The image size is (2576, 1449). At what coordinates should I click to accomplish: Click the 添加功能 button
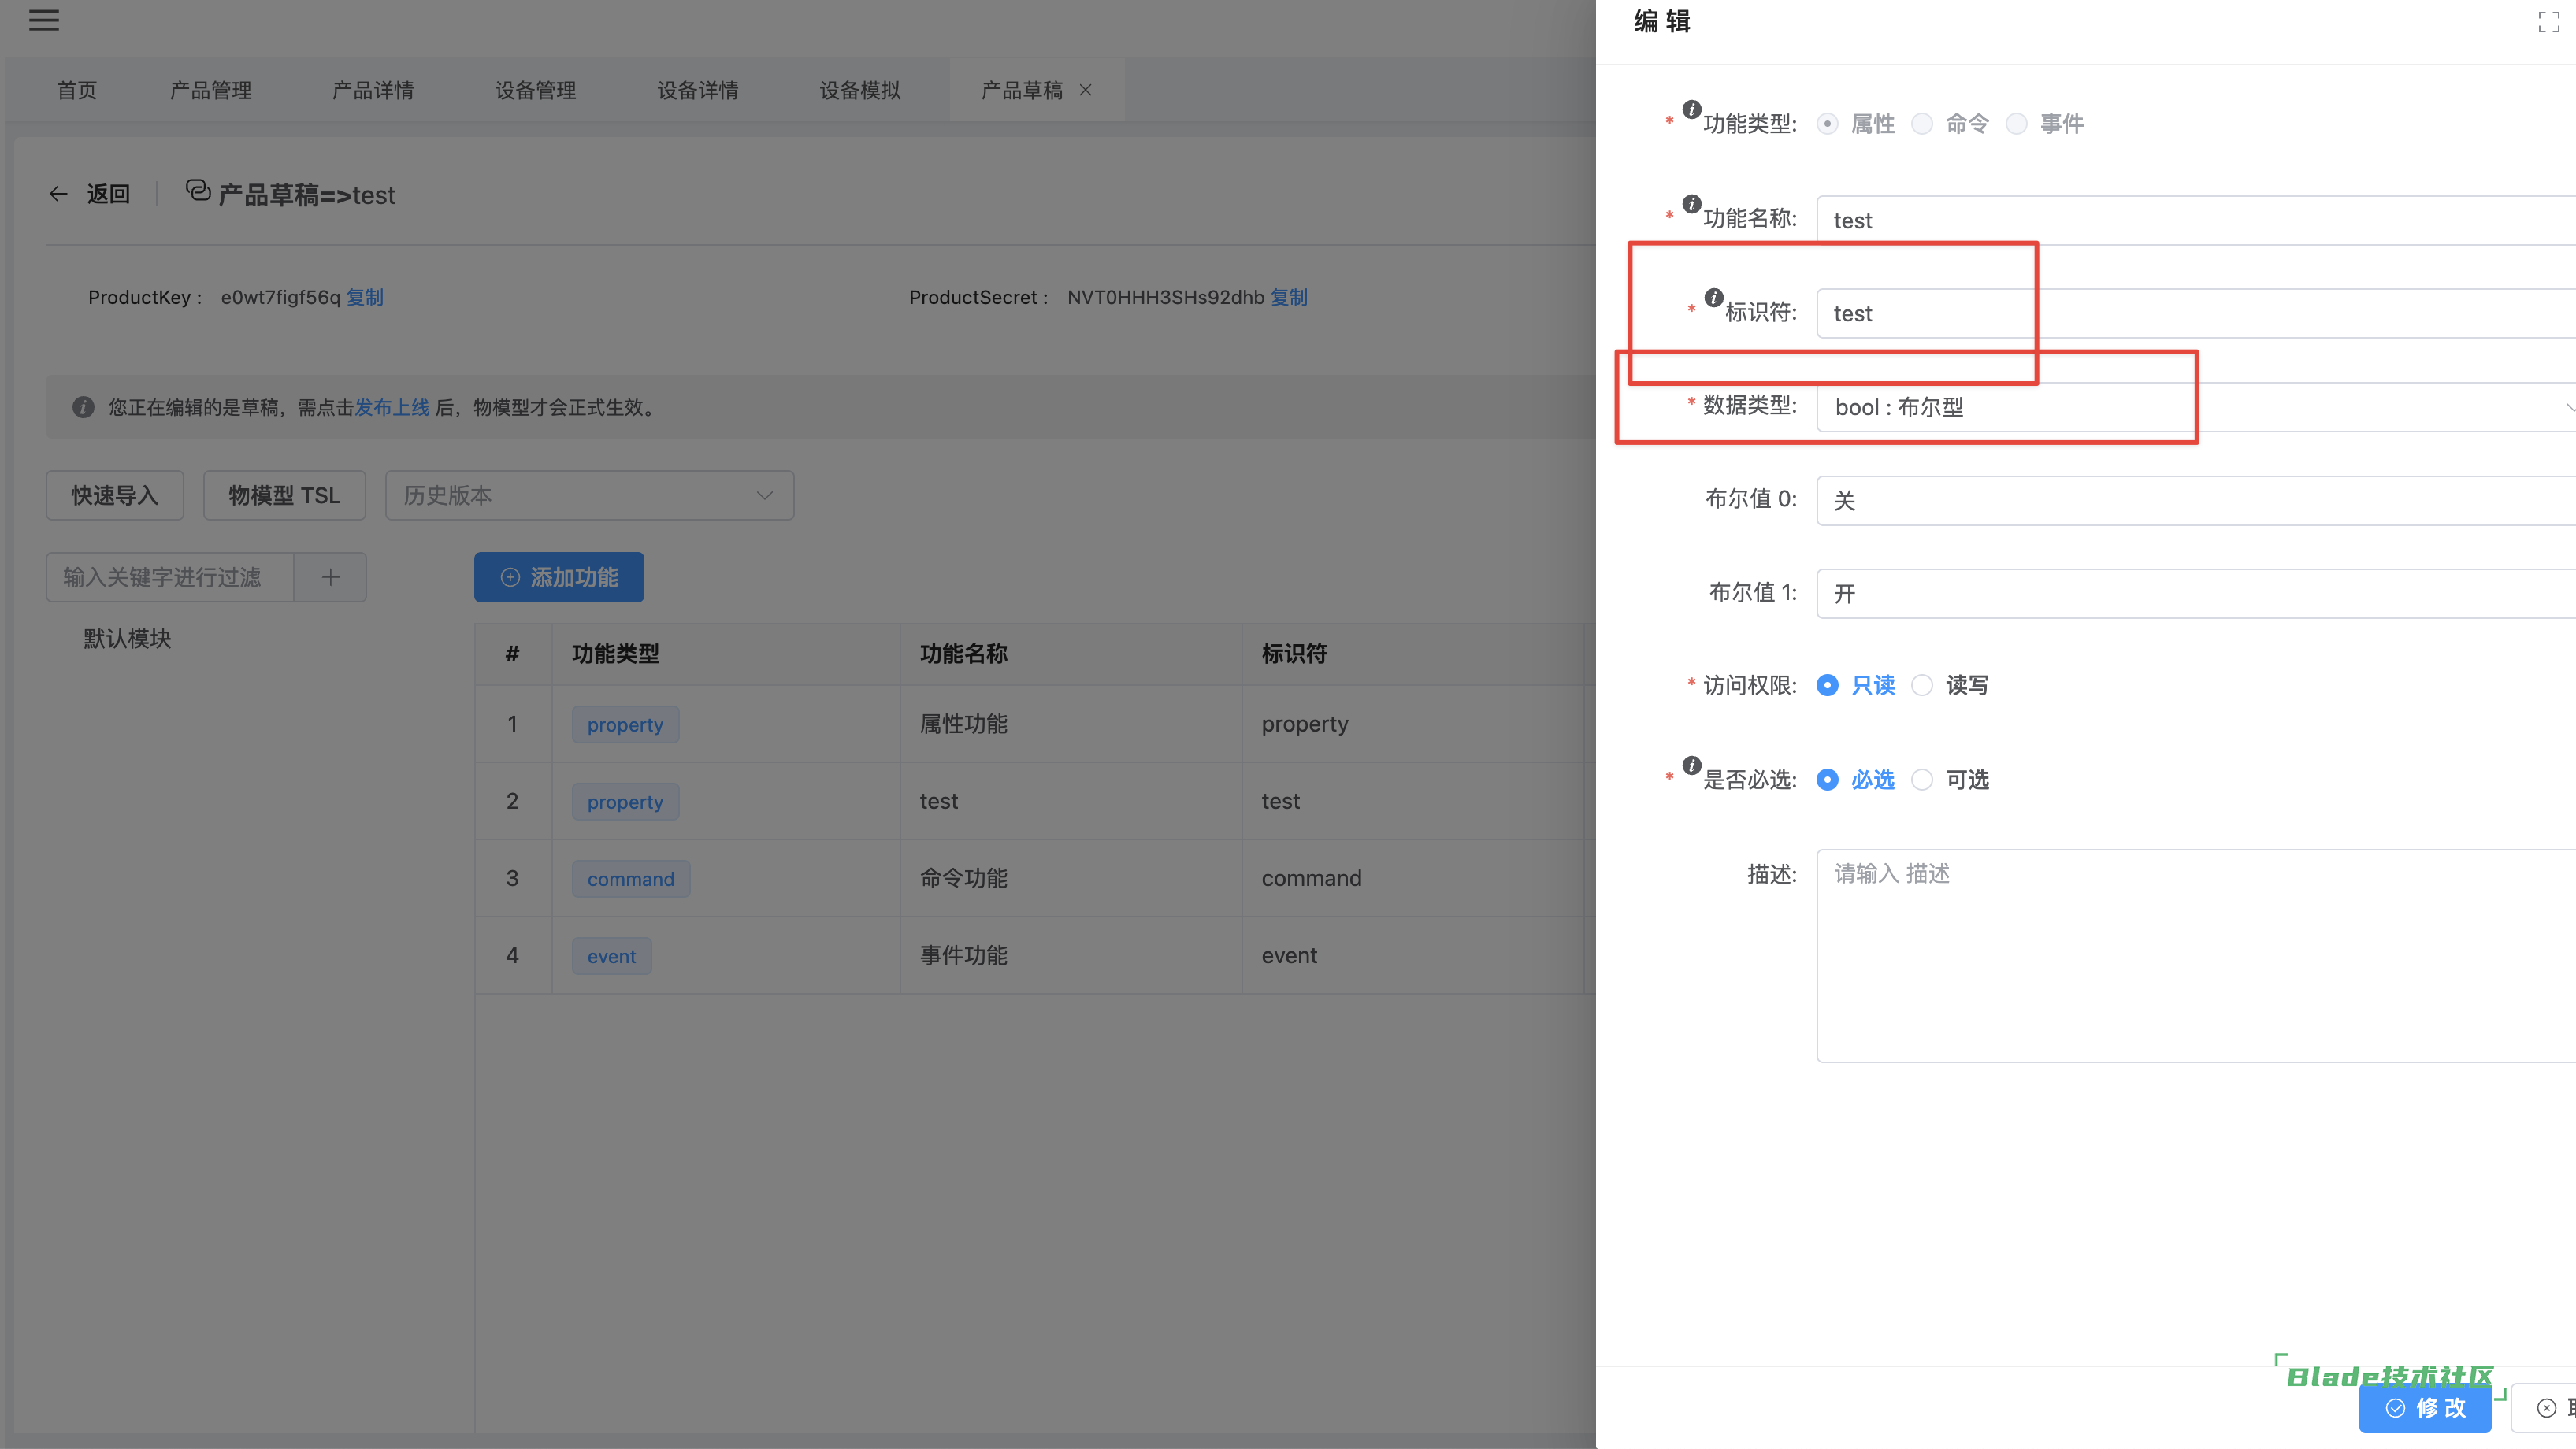tap(559, 577)
